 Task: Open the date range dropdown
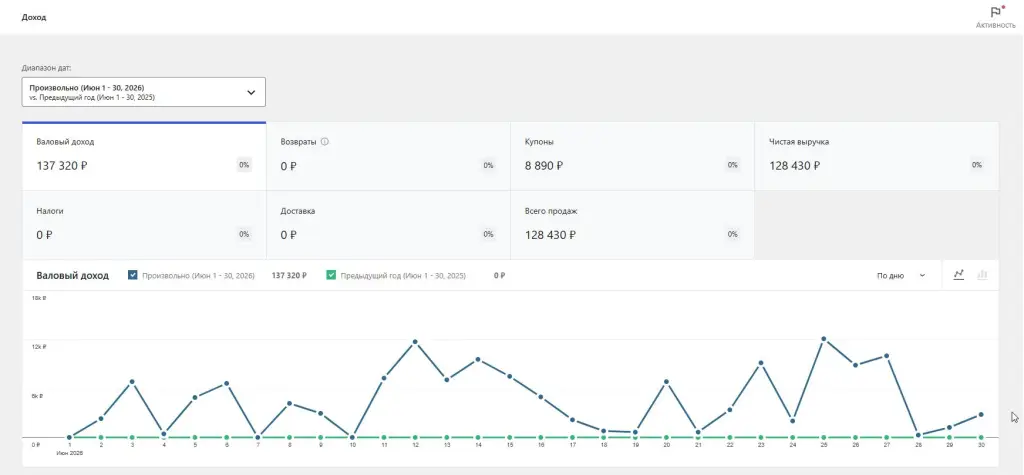(x=144, y=92)
